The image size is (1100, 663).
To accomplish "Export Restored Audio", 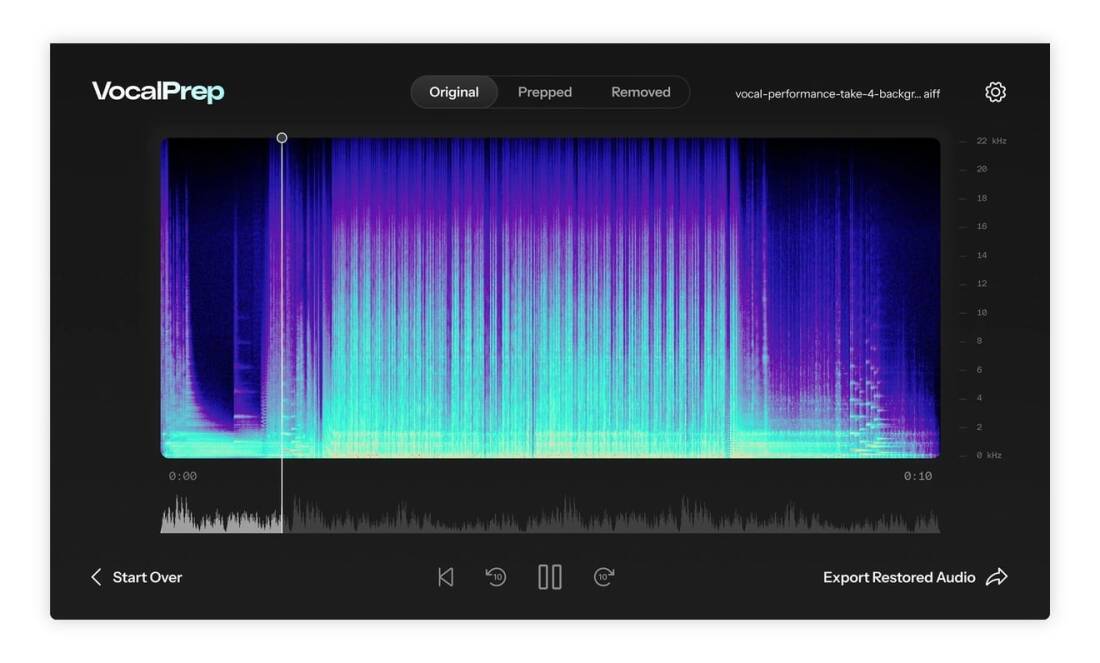I will (x=899, y=577).
